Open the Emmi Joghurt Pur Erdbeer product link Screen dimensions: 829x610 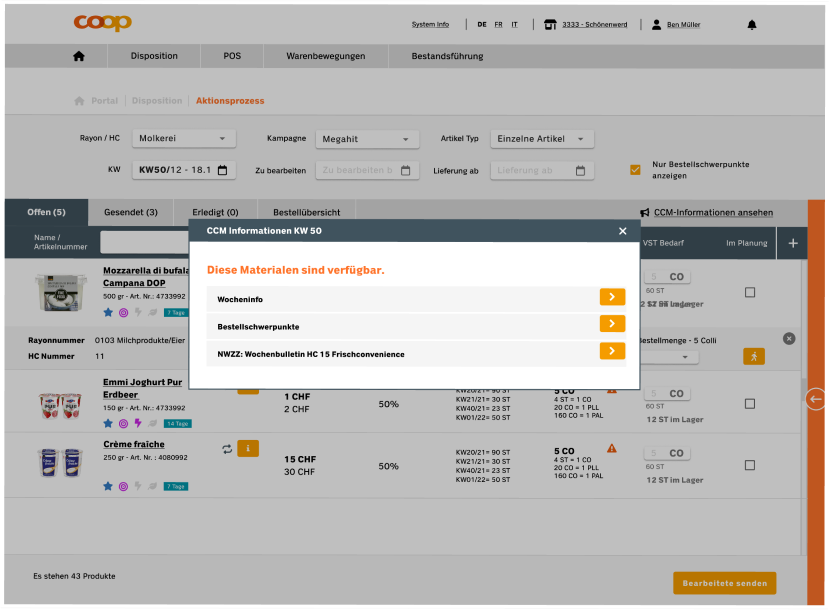tap(142, 389)
